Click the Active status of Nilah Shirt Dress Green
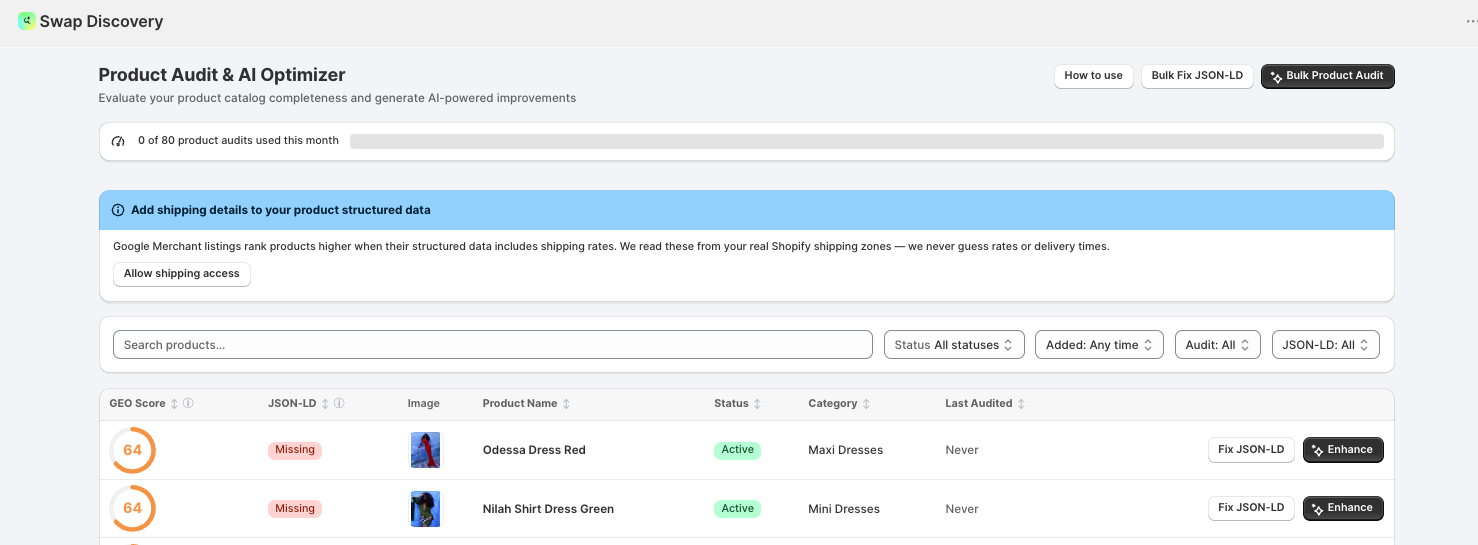The height and width of the screenshot is (545, 1478). click(737, 509)
